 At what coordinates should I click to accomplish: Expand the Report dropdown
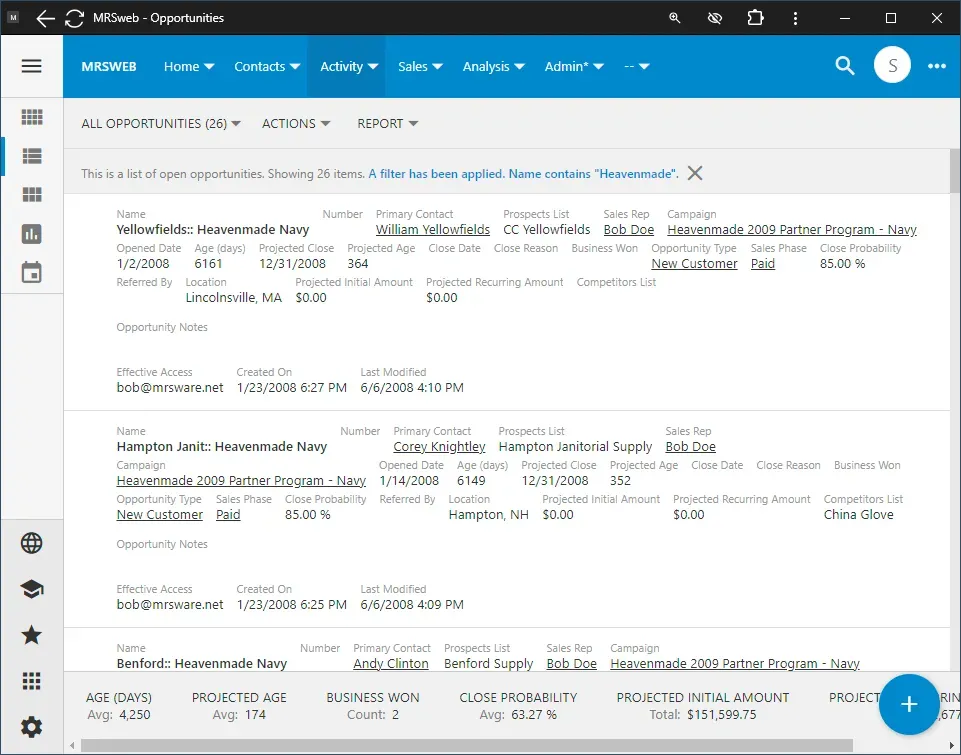pos(388,124)
